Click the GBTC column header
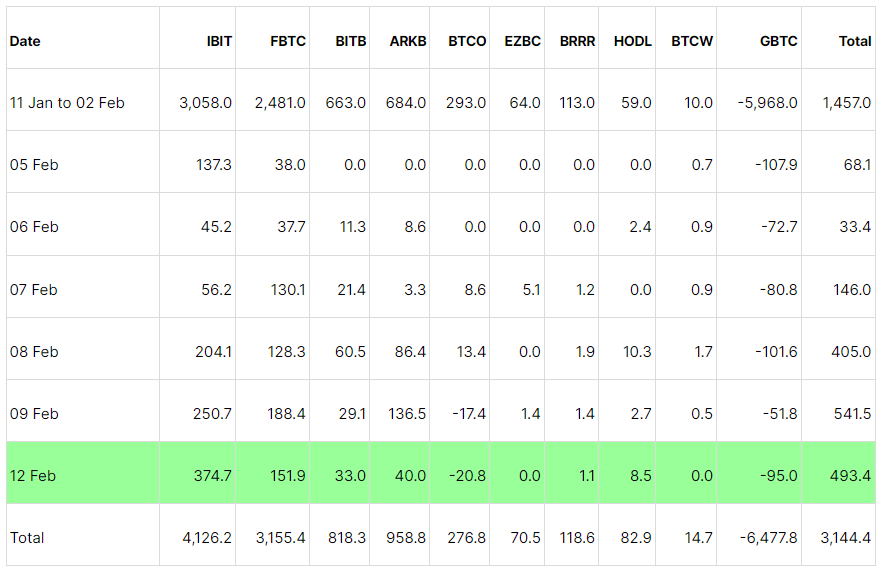Screen dimensions: 884x574 (x=778, y=41)
